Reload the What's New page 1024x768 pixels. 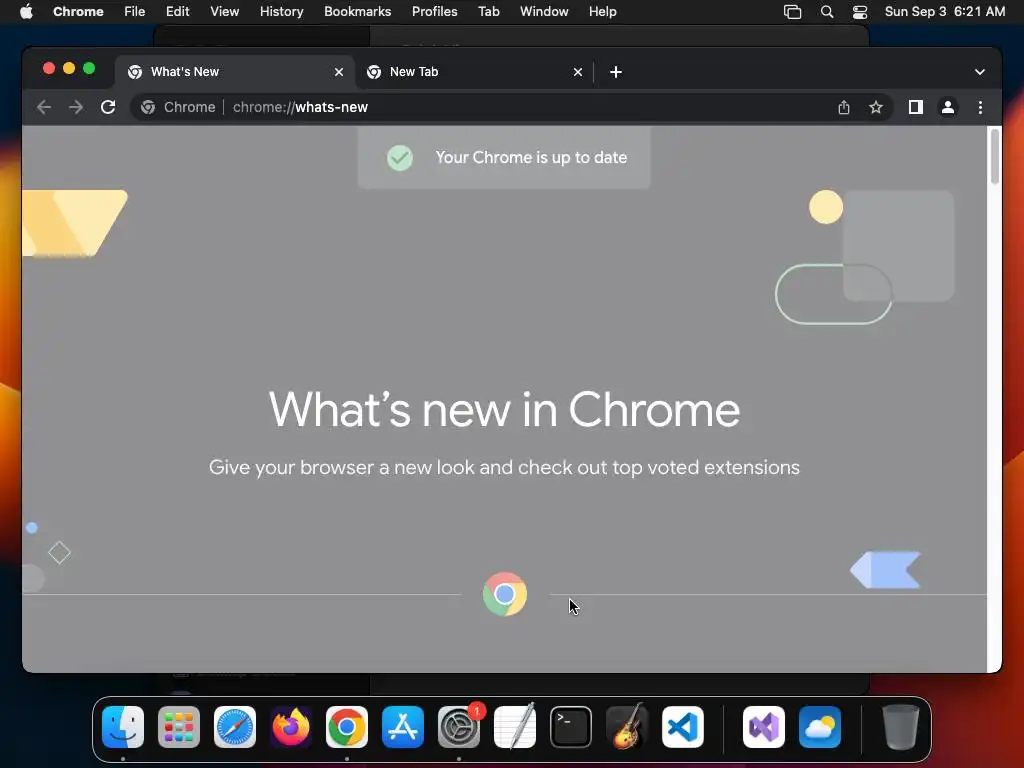[x=108, y=107]
